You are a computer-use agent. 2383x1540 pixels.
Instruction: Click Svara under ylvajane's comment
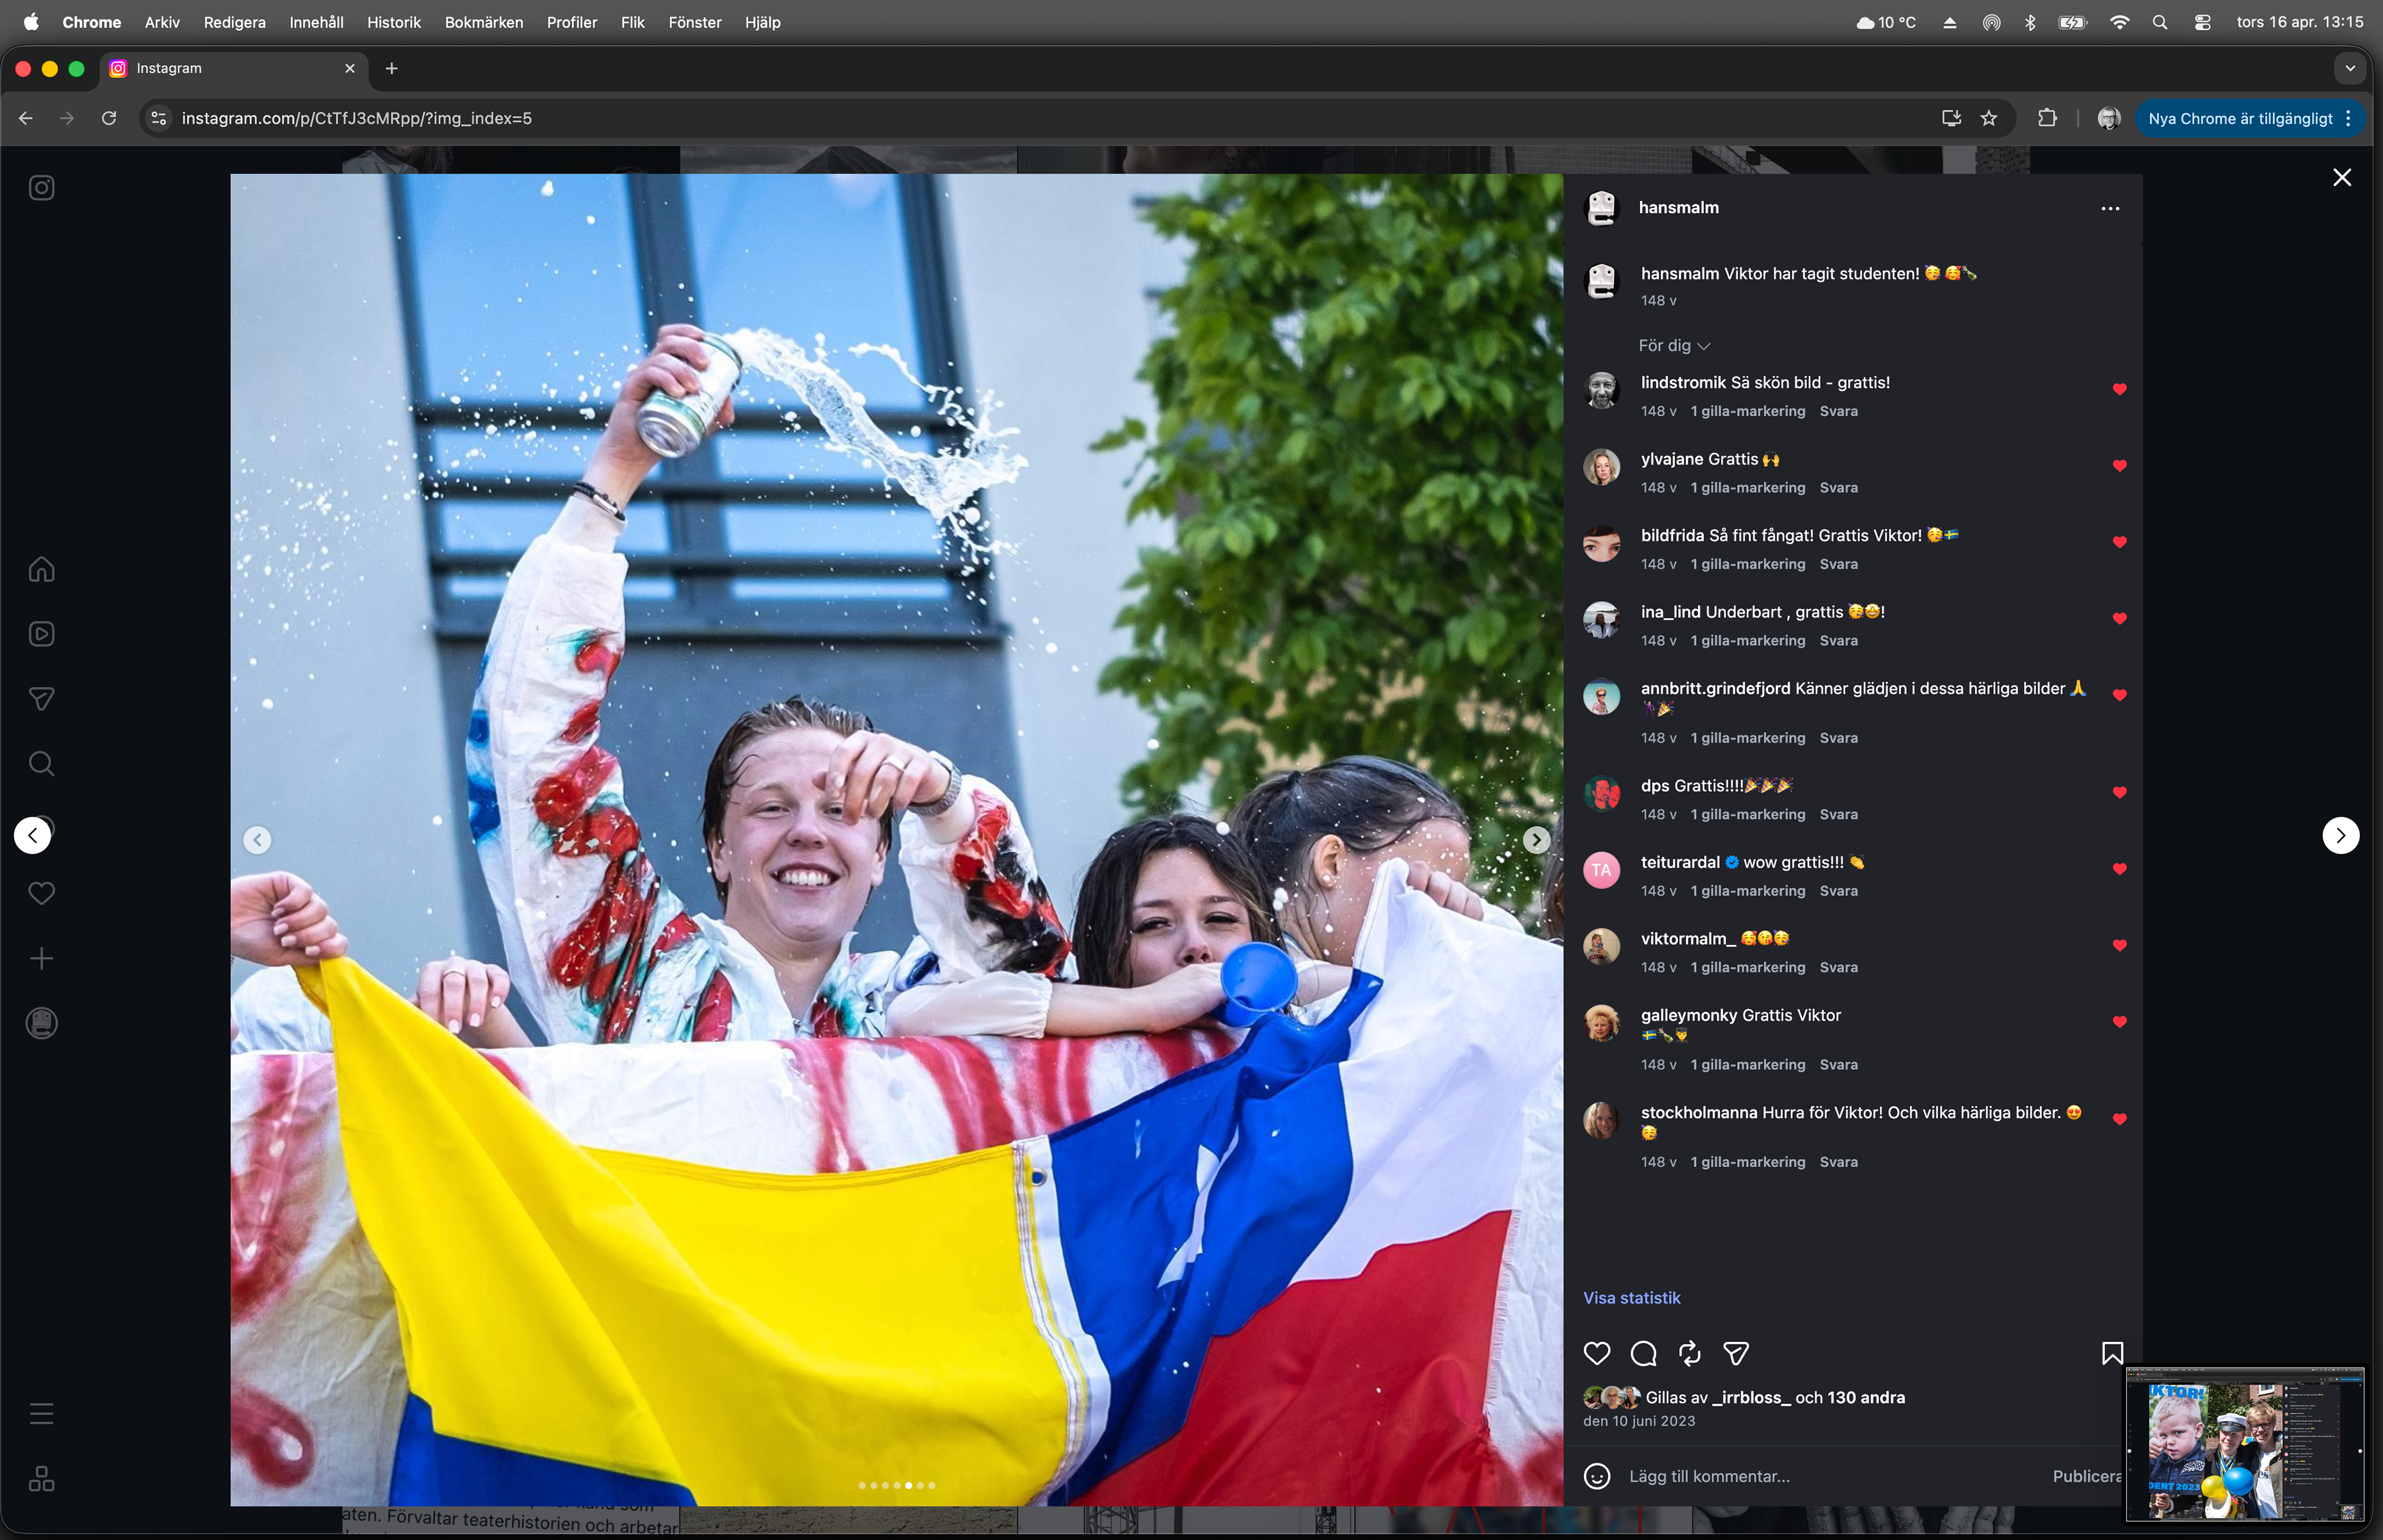point(1838,488)
